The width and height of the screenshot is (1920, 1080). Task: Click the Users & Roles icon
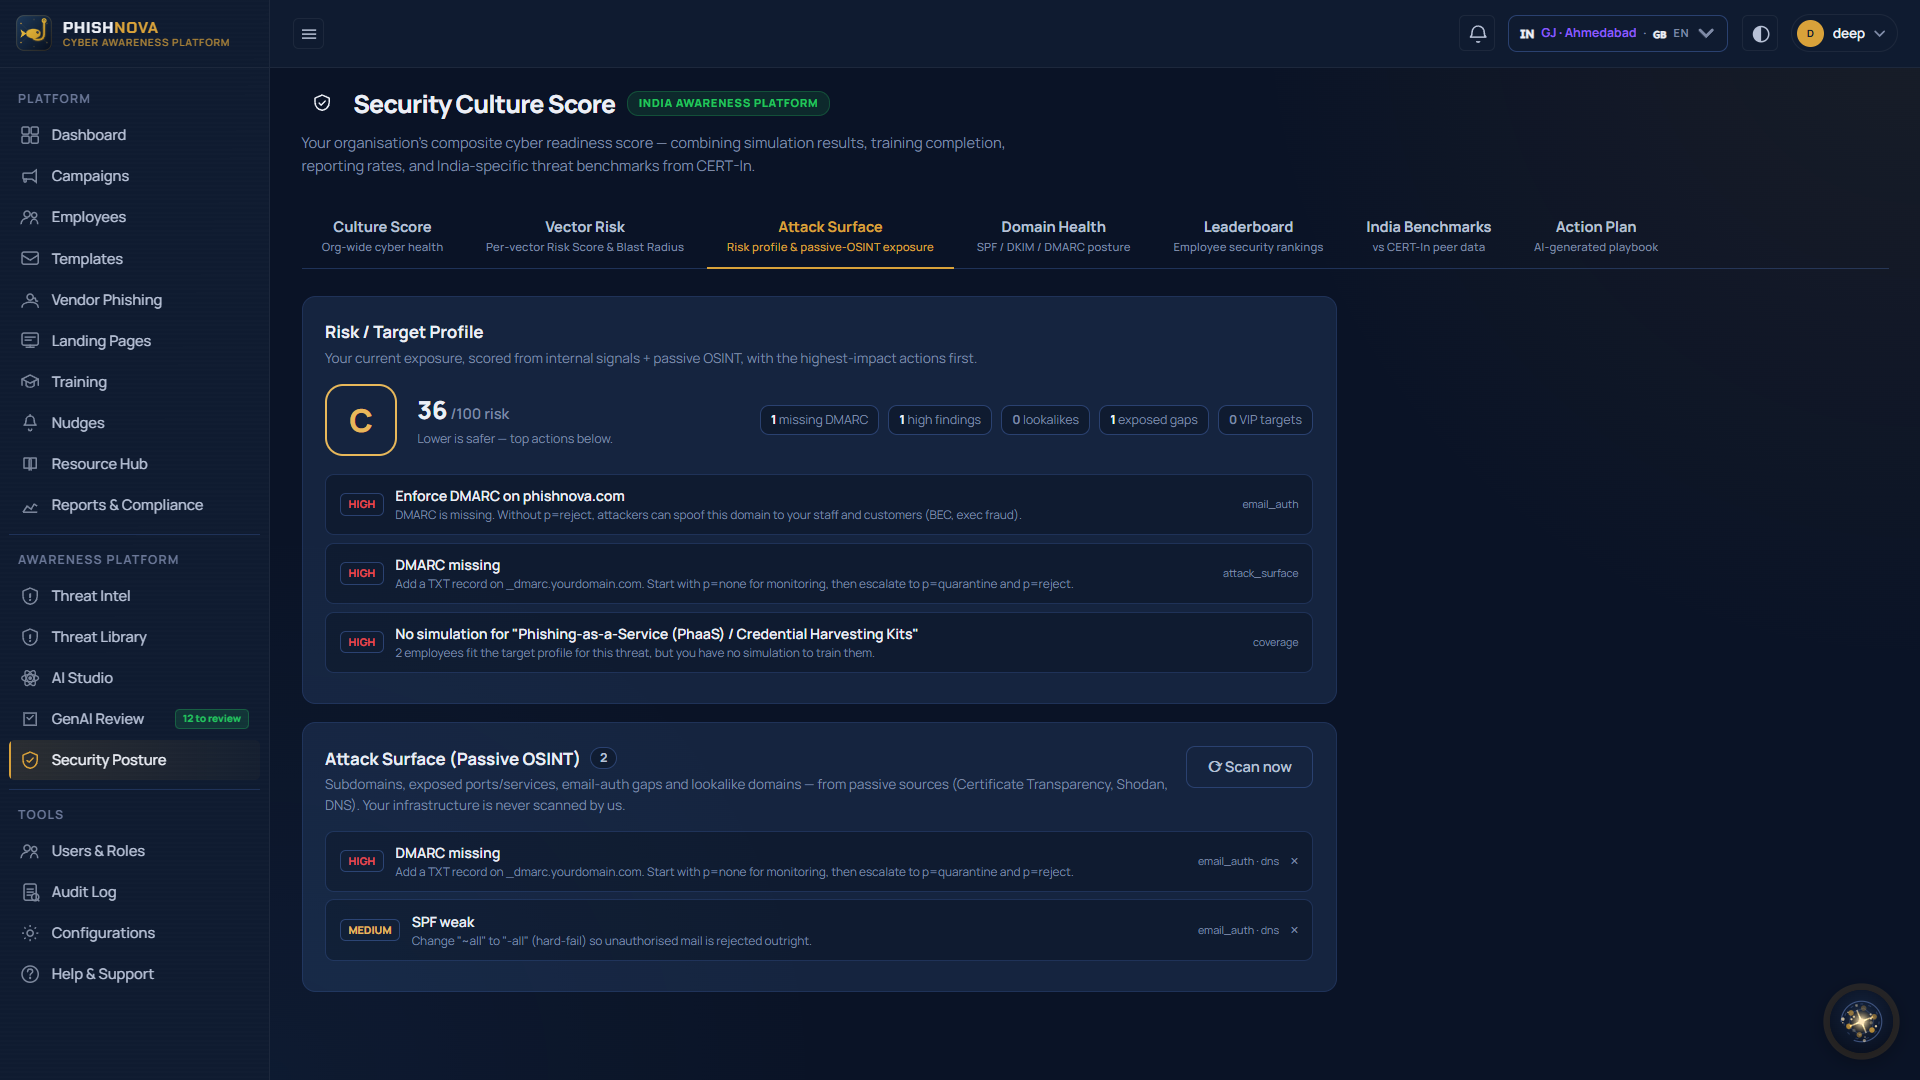30,851
